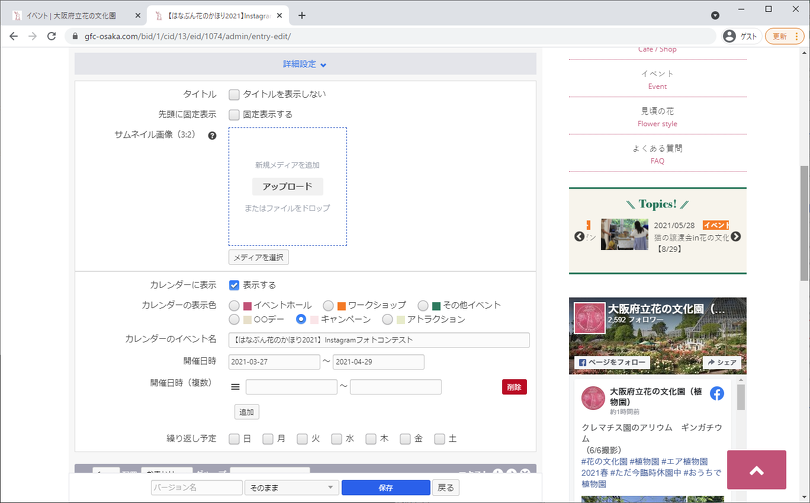The width and height of the screenshot is (810, 503).
Task: Collapse the 詳細設定 section
Action: coord(305,64)
